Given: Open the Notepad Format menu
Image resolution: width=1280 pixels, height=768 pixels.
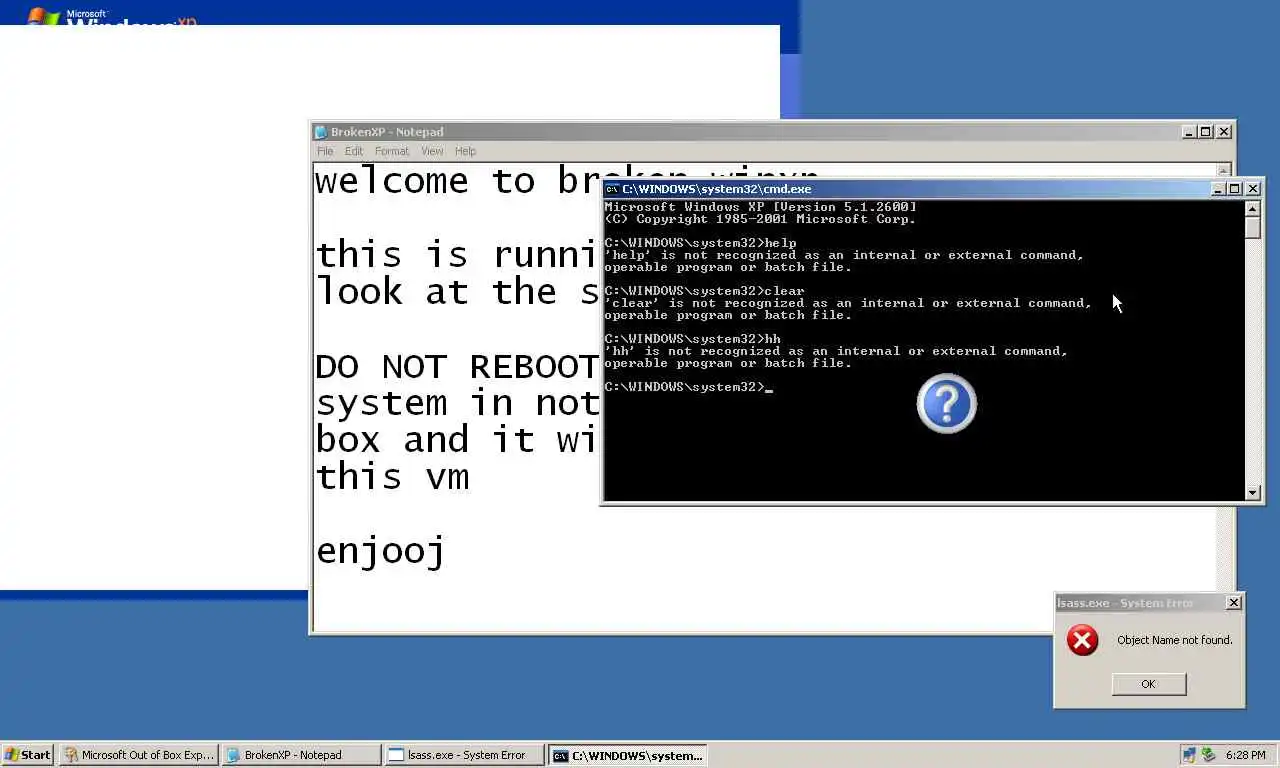Looking at the screenshot, I should tap(392, 151).
